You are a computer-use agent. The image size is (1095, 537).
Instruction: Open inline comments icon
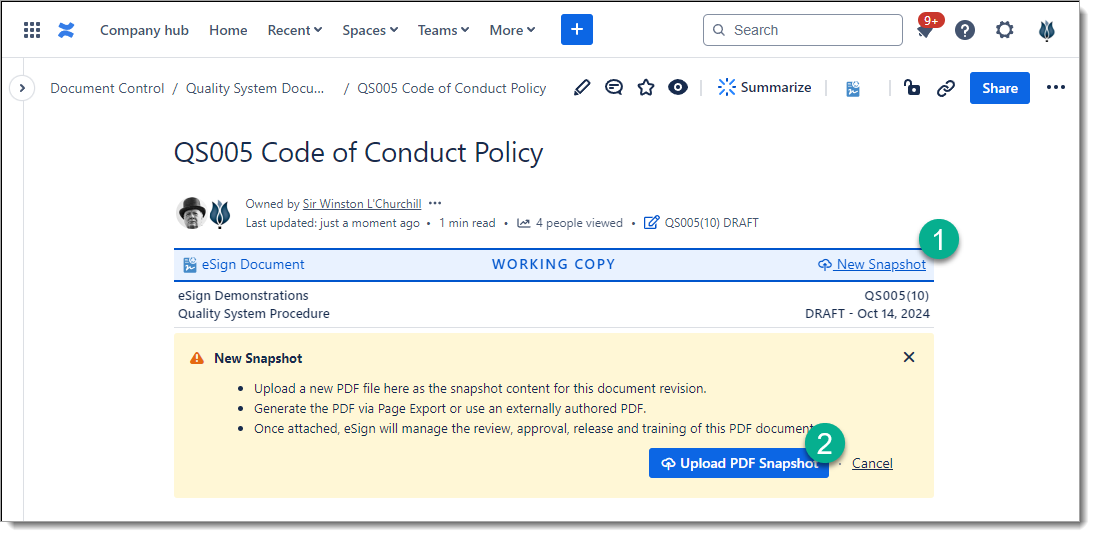pyautogui.click(x=614, y=88)
